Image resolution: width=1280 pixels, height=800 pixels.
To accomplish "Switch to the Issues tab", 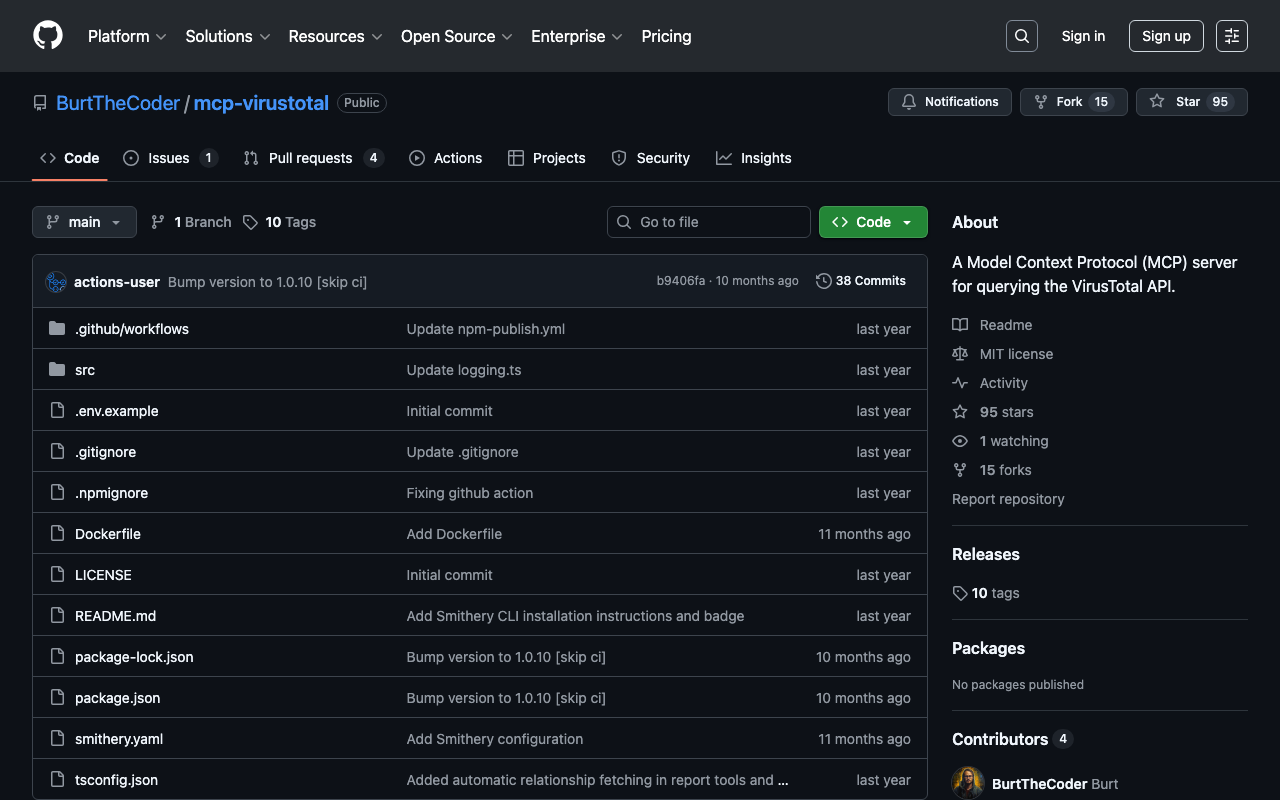I will click(x=169, y=158).
